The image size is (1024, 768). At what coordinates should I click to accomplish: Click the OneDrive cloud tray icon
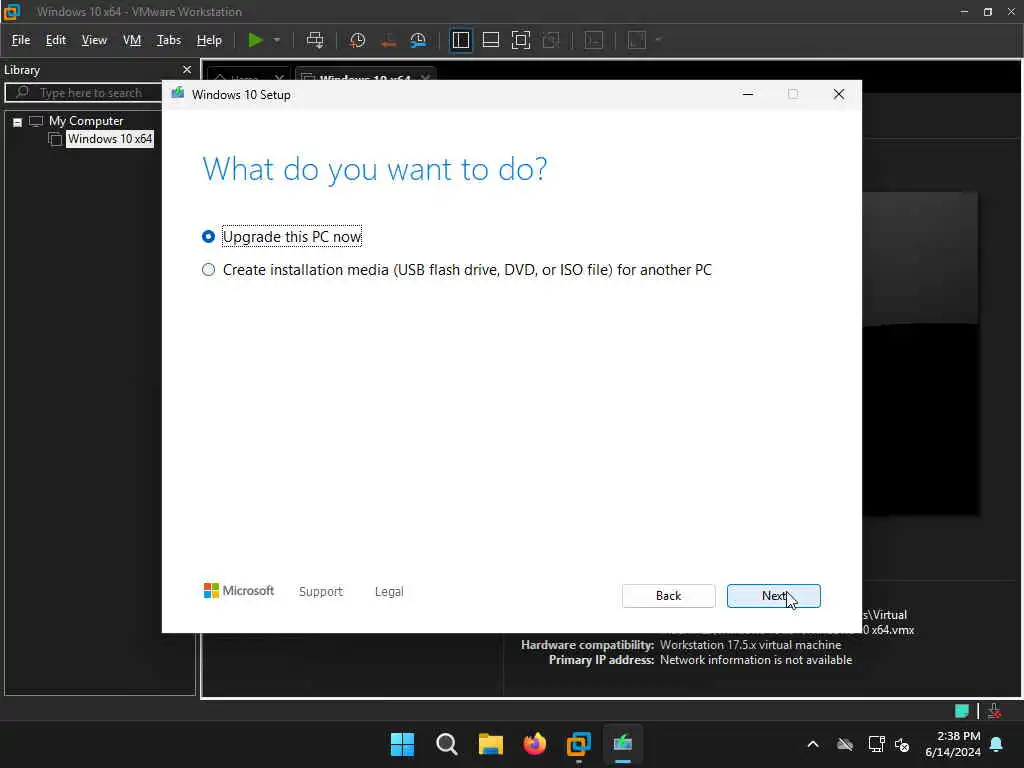click(x=845, y=744)
